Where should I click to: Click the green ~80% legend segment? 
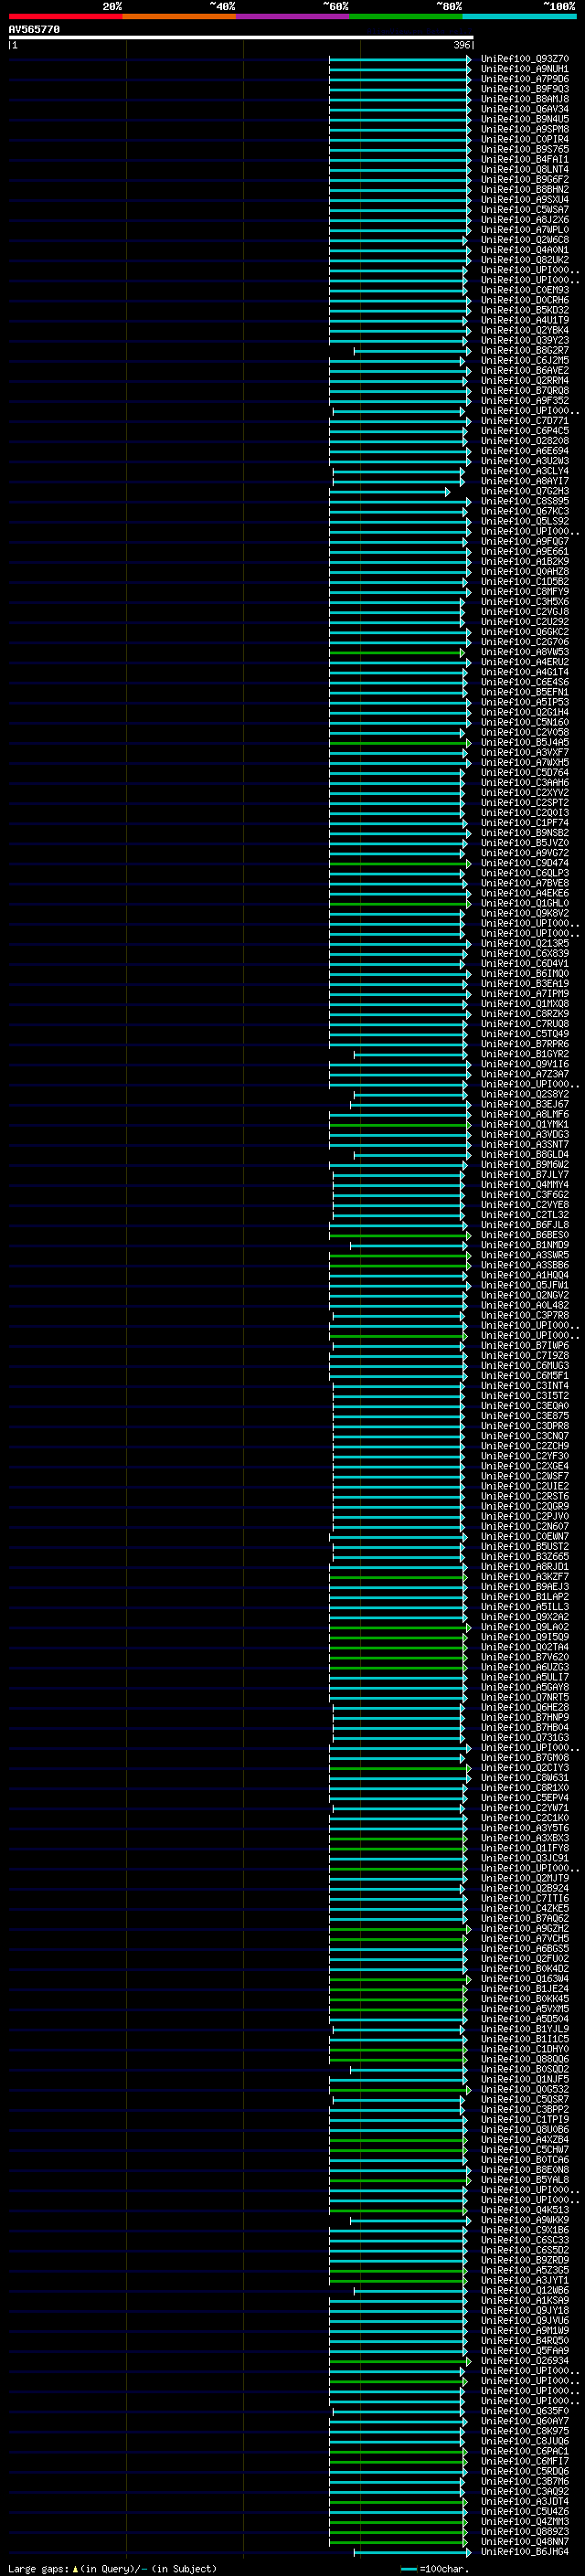pyautogui.click(x=406, y=16)
